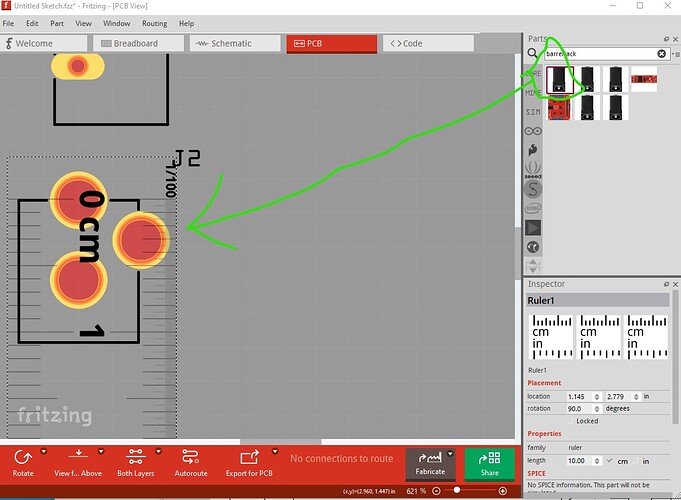Select the first barrel jack part thumbnail

click(559, 79)
